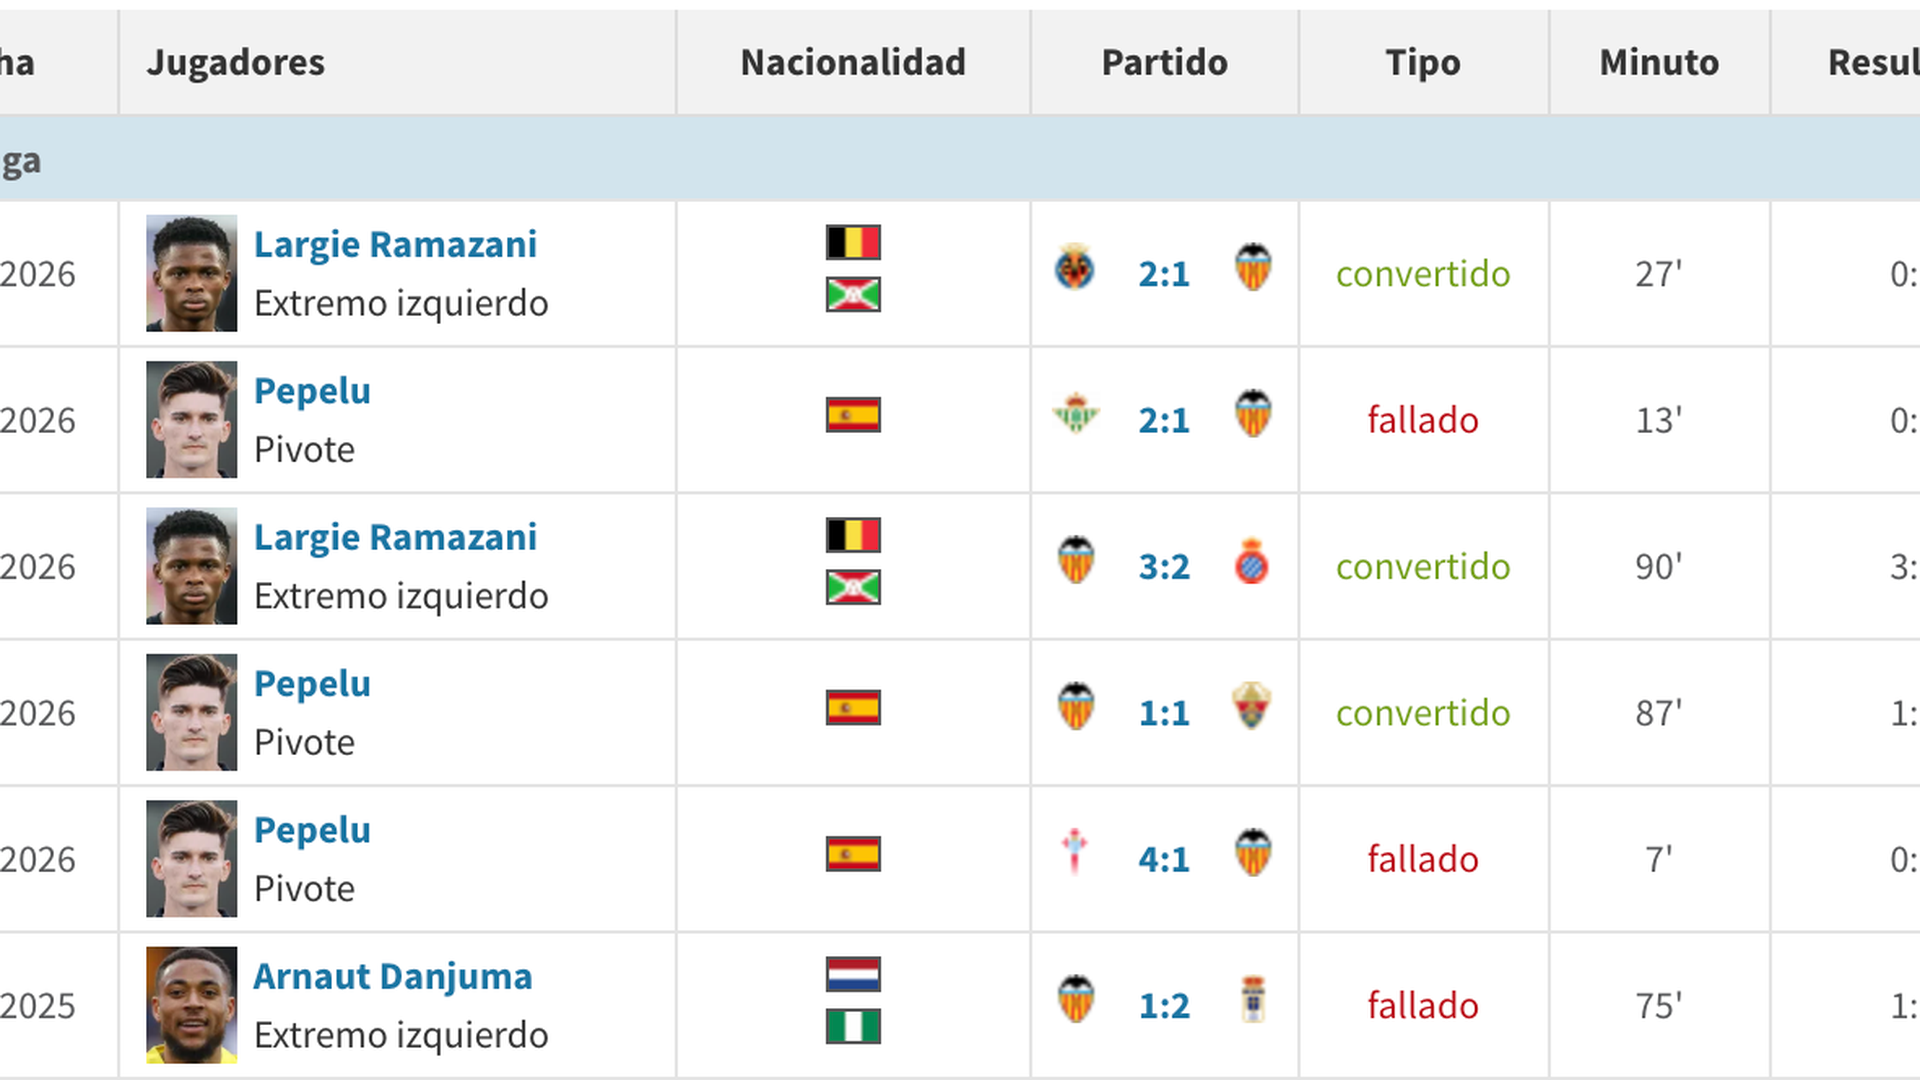Select the Real Oviedo crest in Danjuma's row
Viewport: 1920px width, 1080px height.
pyautogui.click(x=1253, y=1004)
